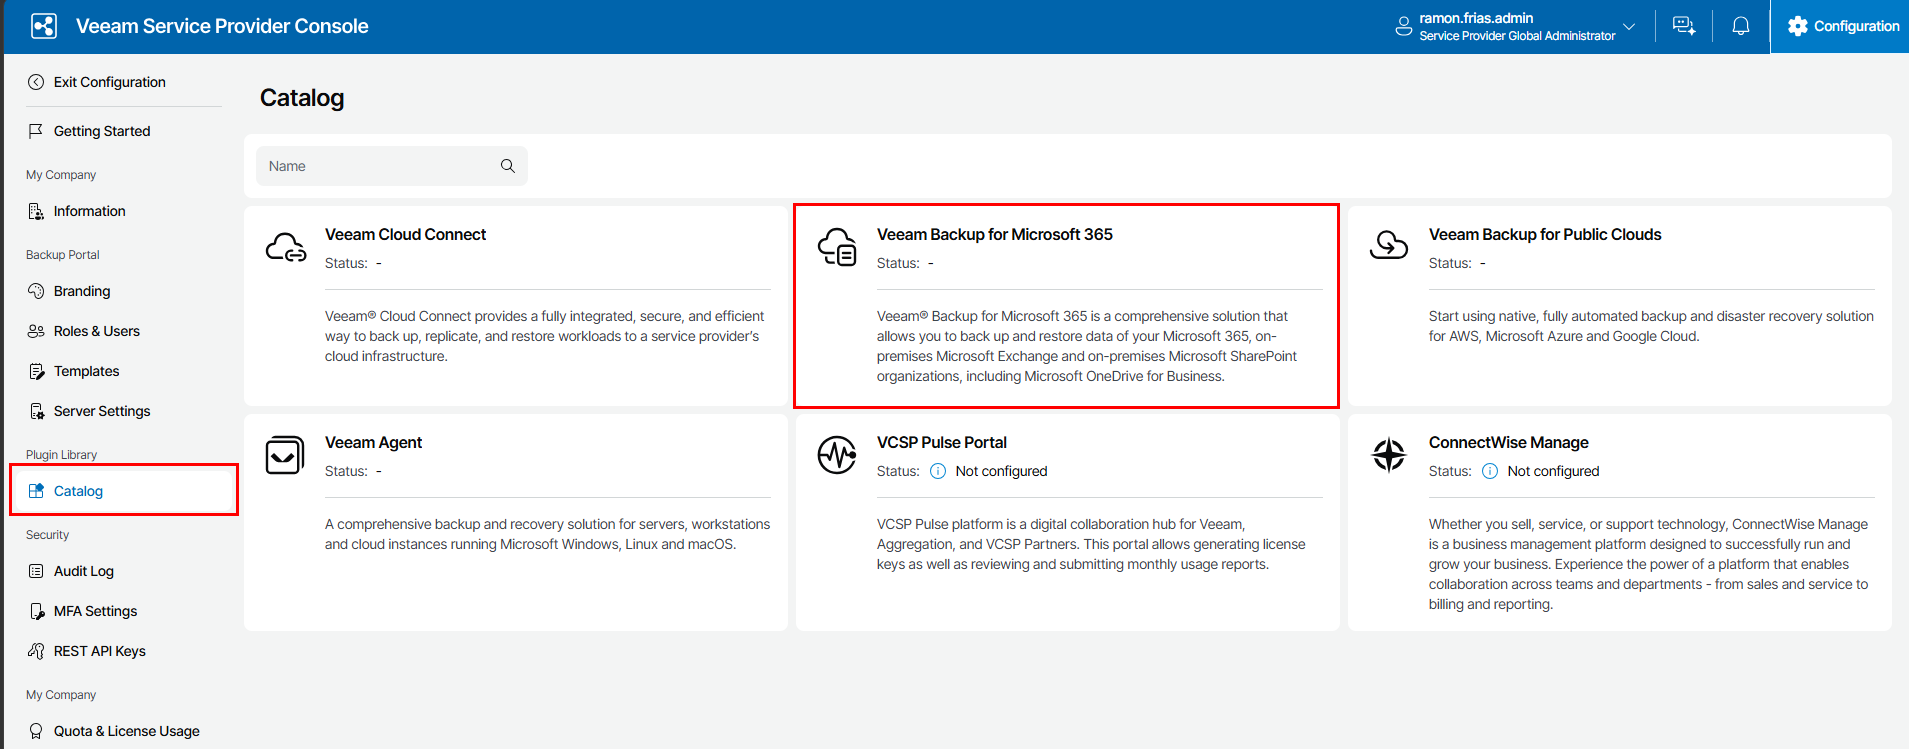1909x749 pixels.
Task: Expand the ramon.frias.admin account dropdown chevron
Action: pos(1629,26)
